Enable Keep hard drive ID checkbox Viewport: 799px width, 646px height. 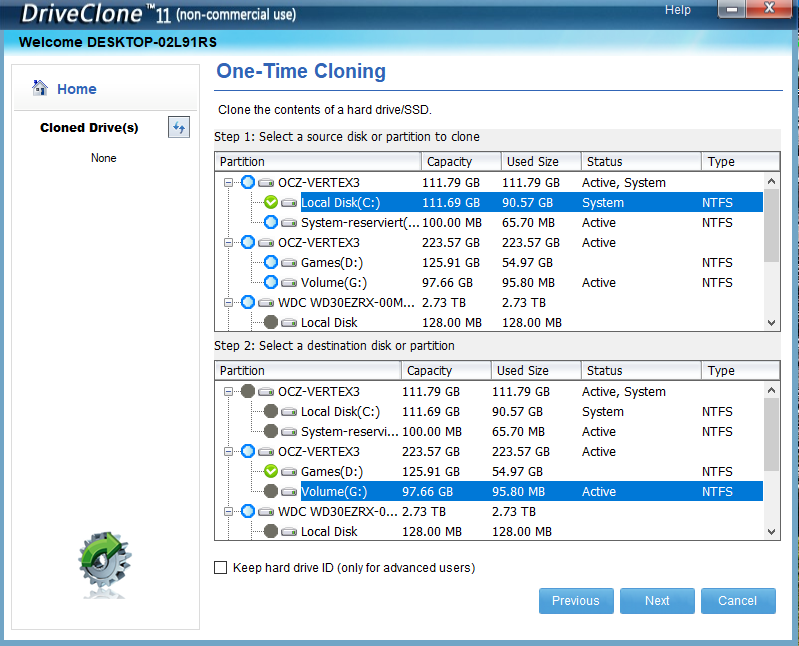click(221, 568)
